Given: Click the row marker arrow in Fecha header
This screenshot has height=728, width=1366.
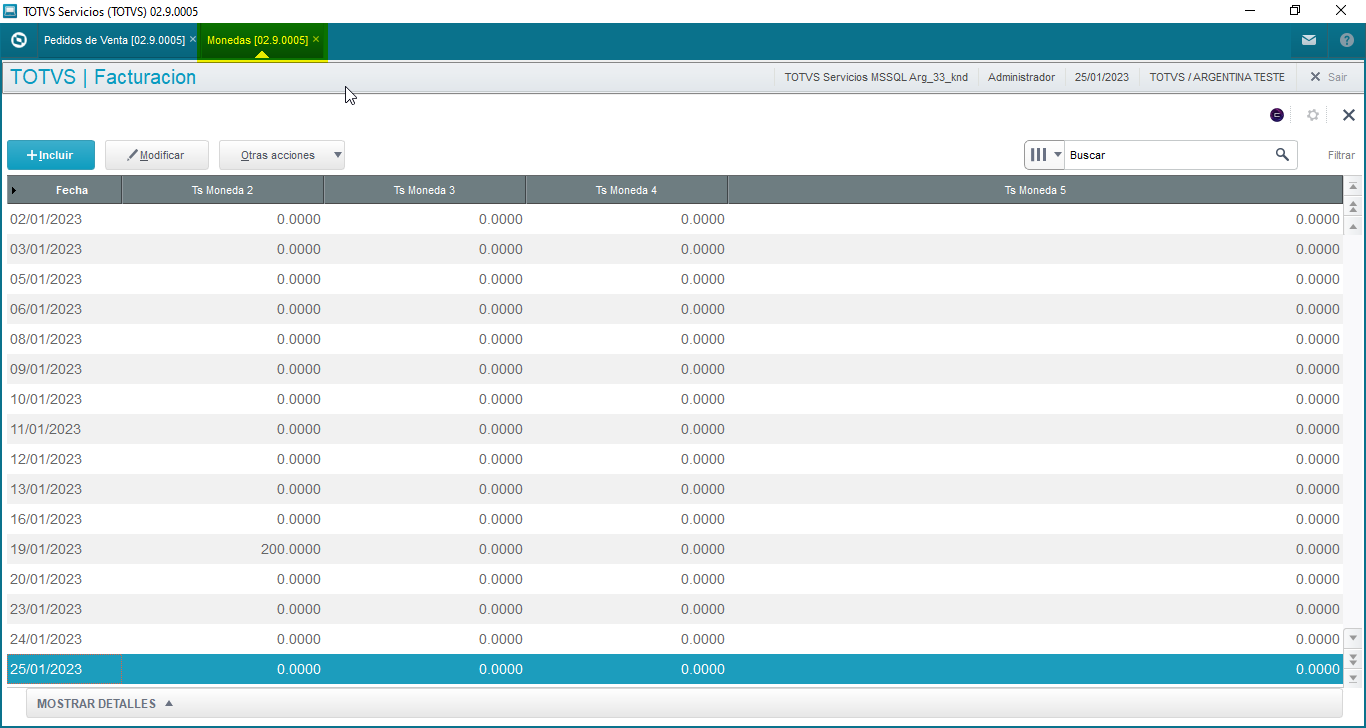Looking at the screenshot, I should (x=13, y=190).
